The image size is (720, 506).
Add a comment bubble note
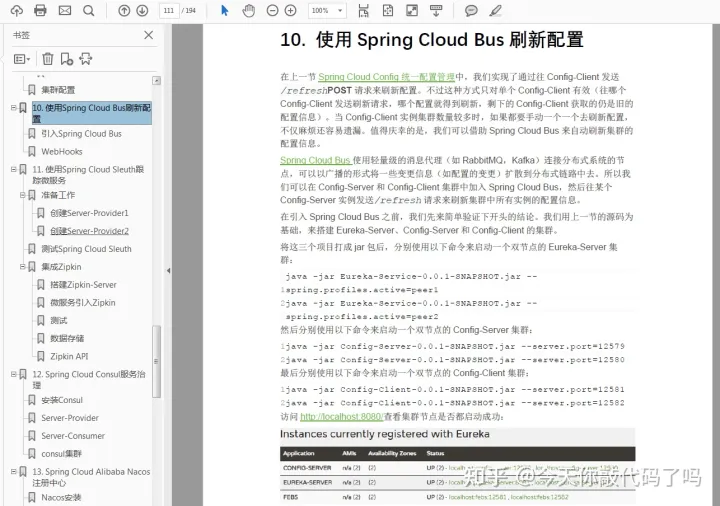pos(471,11)
